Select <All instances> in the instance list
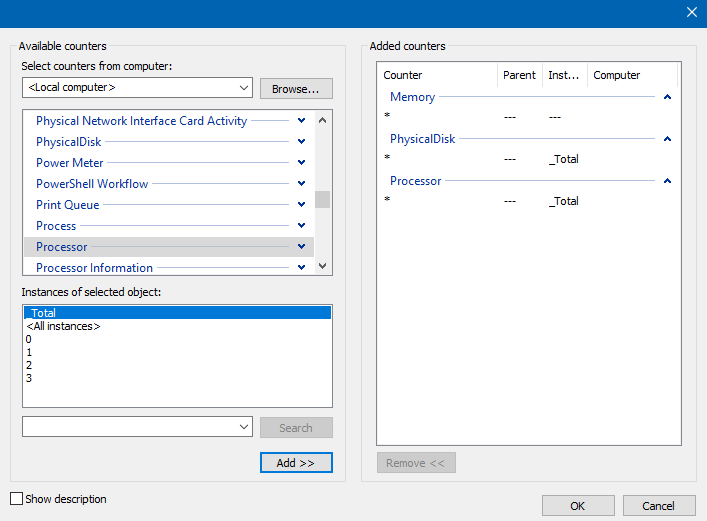Image resolution: width=707 pixels, height=521 pixels. [x=64, y=326]
